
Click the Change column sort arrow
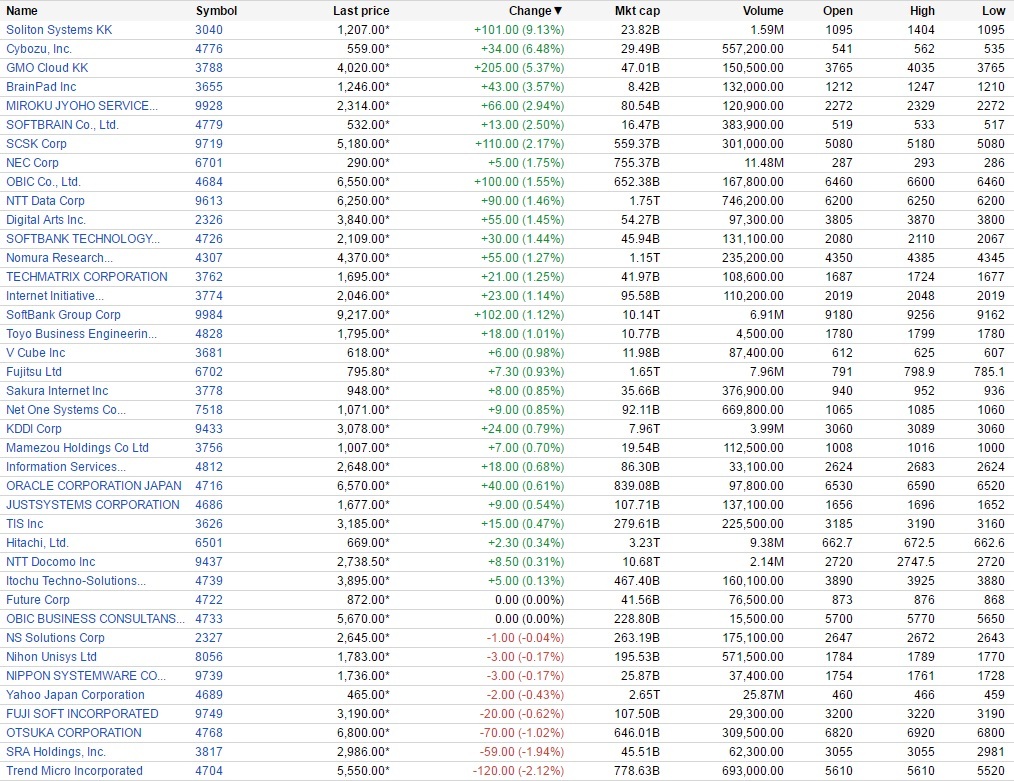558,11
